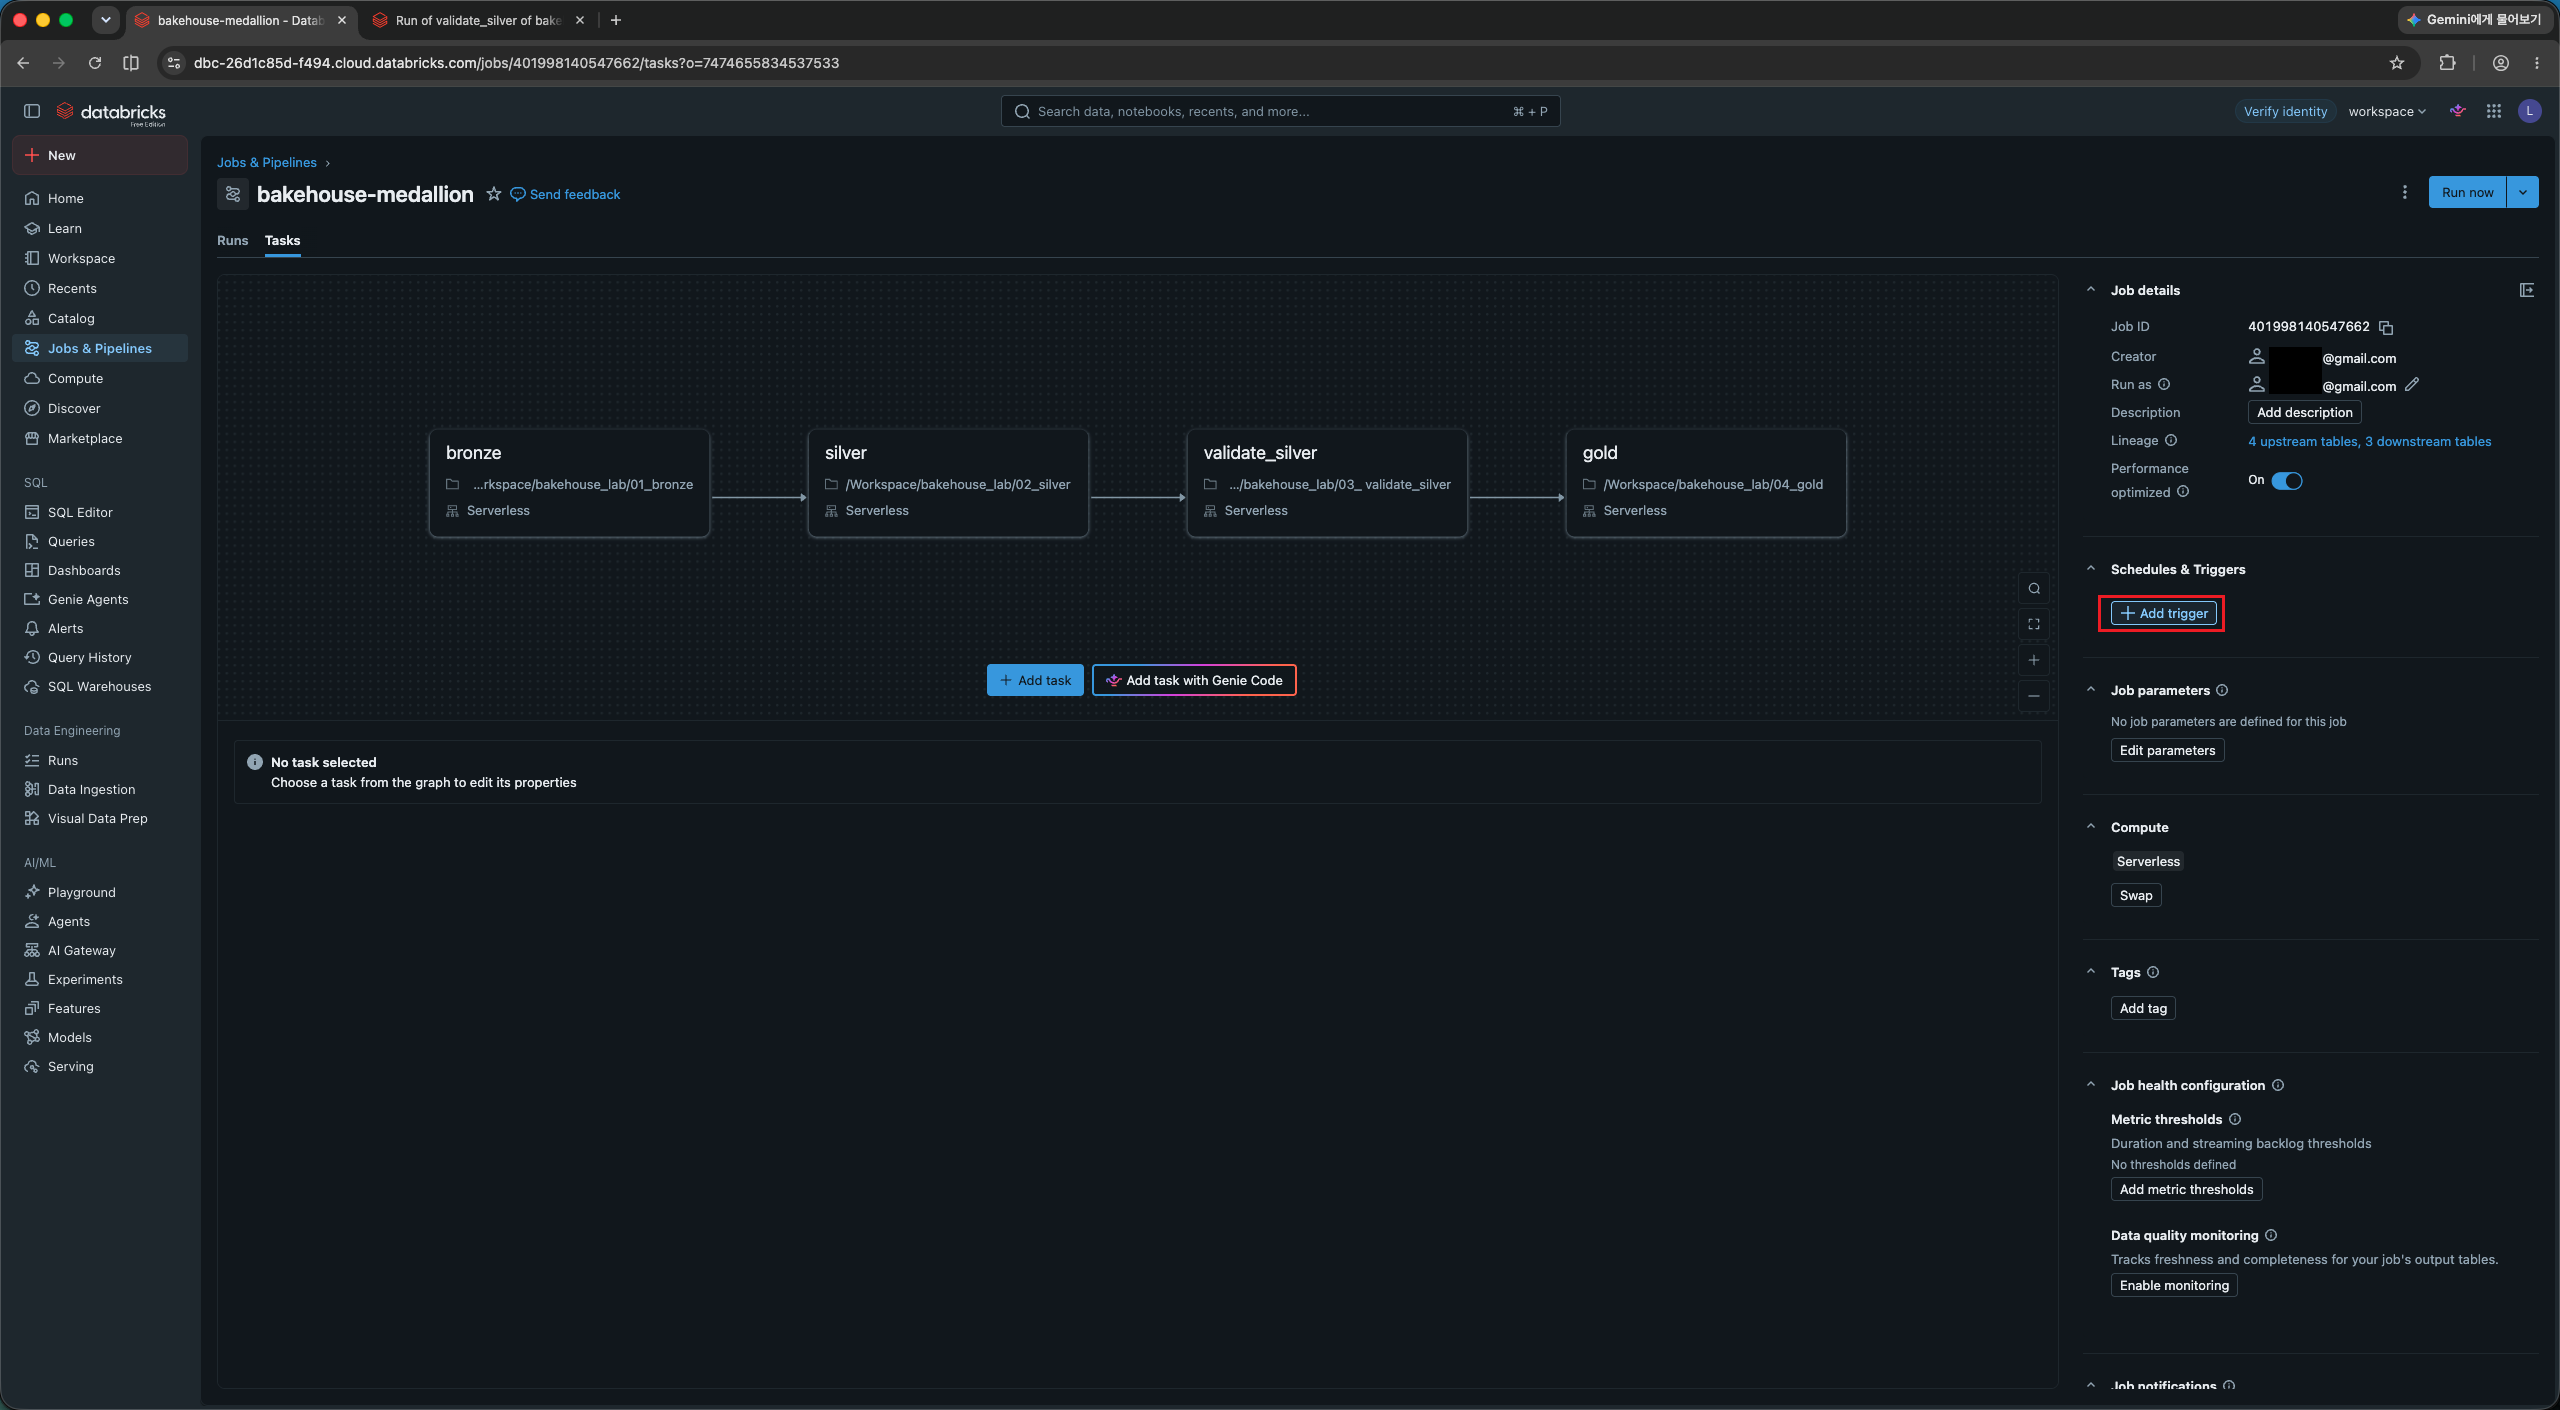This screenshot has height=1410, width=2560.
Task: Open the browser extensions icon
Action: click(x=2448, y=63)
